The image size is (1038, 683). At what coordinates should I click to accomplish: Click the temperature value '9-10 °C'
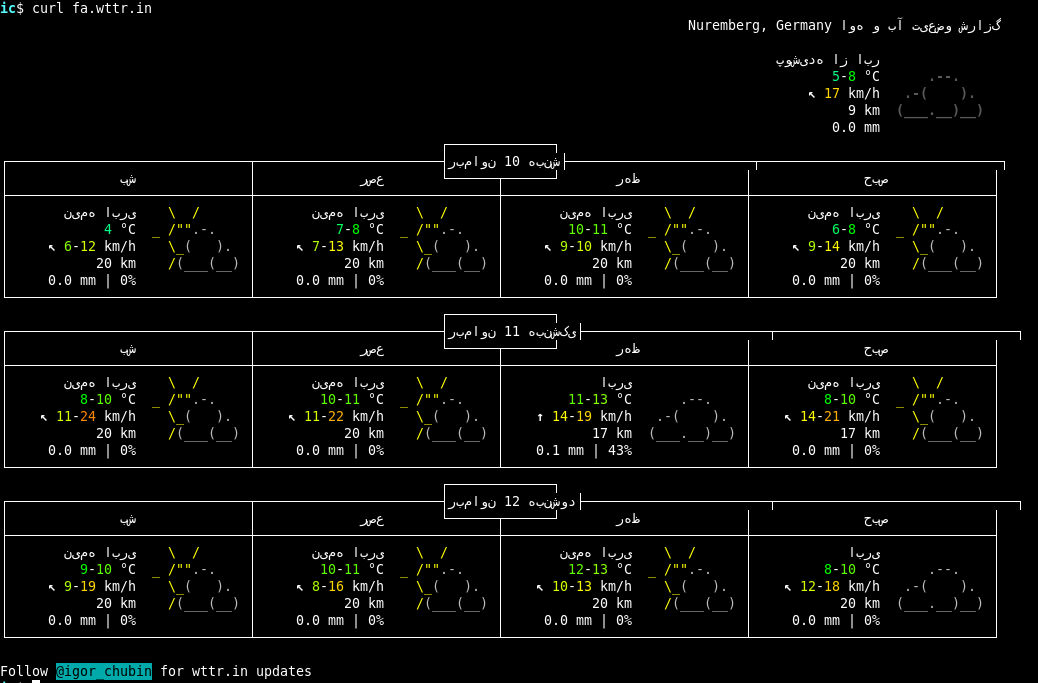(108, 570)
